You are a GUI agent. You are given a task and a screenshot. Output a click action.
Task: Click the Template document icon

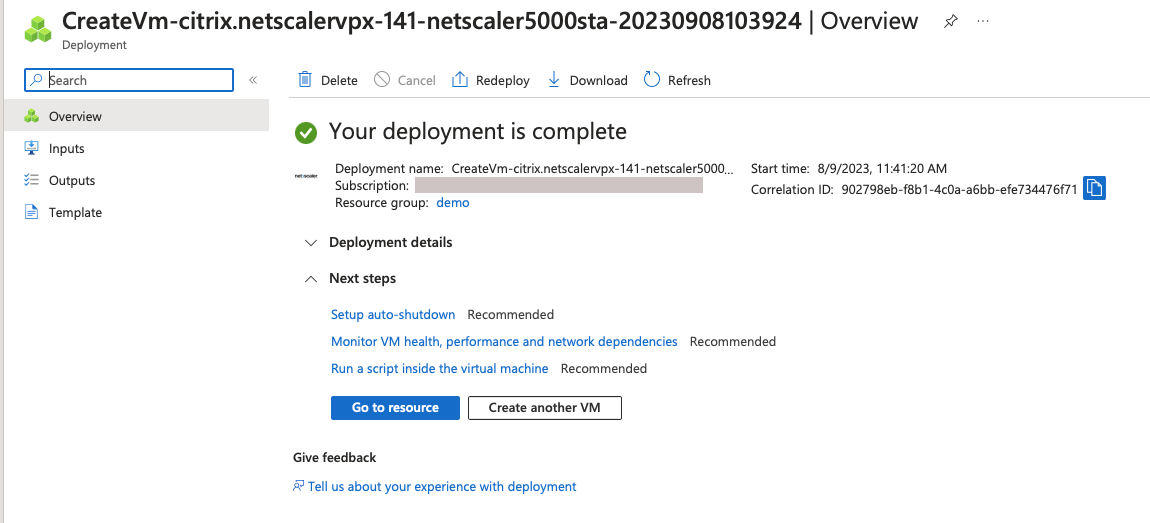click(32, 213)
